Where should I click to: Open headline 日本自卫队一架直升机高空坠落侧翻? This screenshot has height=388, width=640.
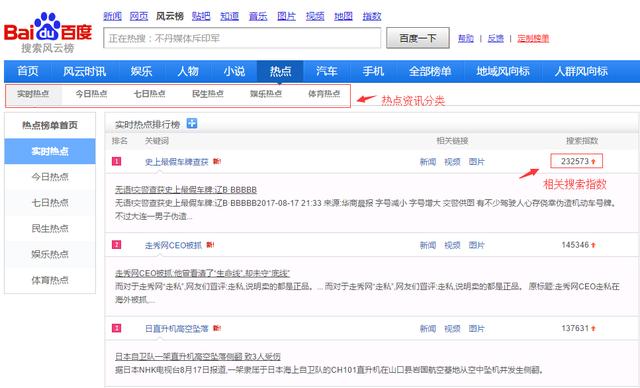[x=198, y=356]
